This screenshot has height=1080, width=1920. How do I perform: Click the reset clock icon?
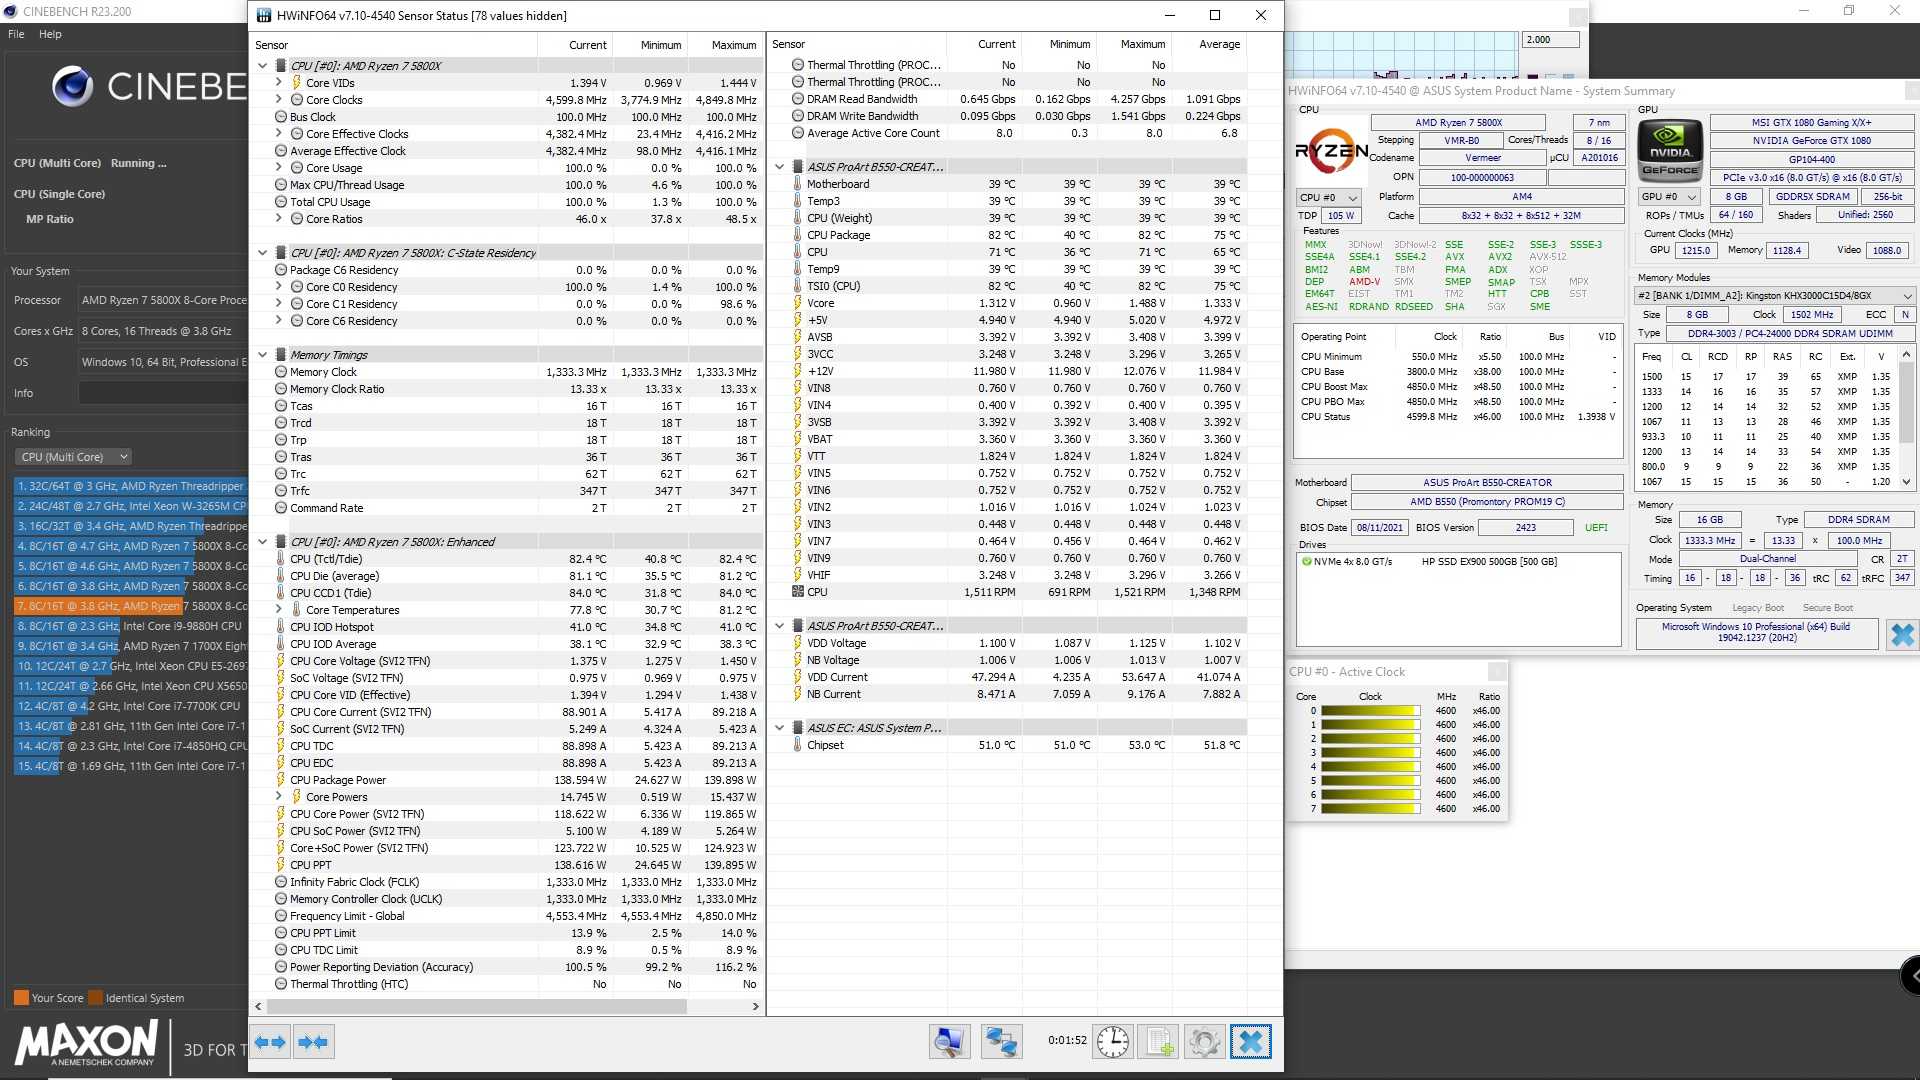click(1112, 1042)
